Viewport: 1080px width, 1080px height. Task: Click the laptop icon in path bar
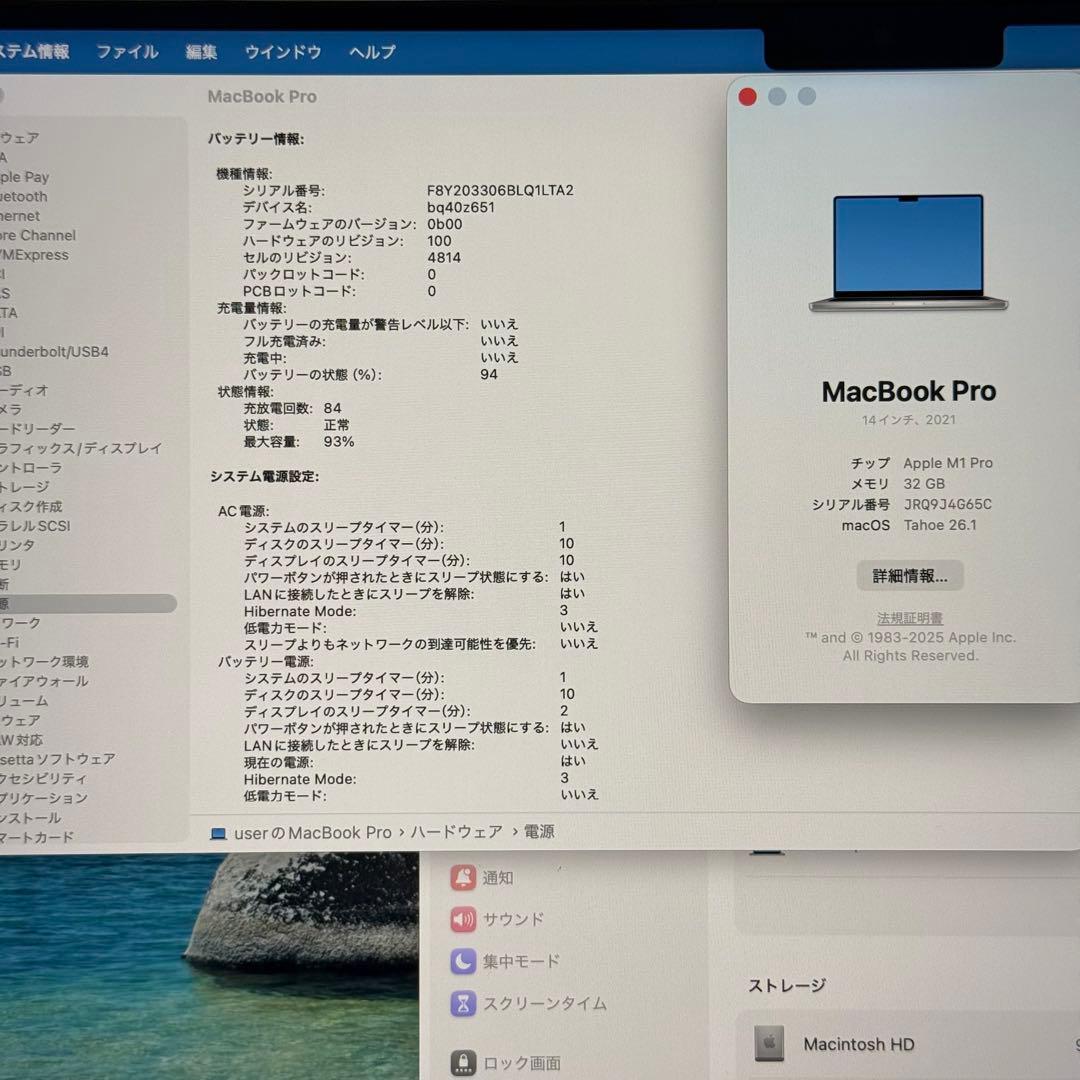point(218,833)
